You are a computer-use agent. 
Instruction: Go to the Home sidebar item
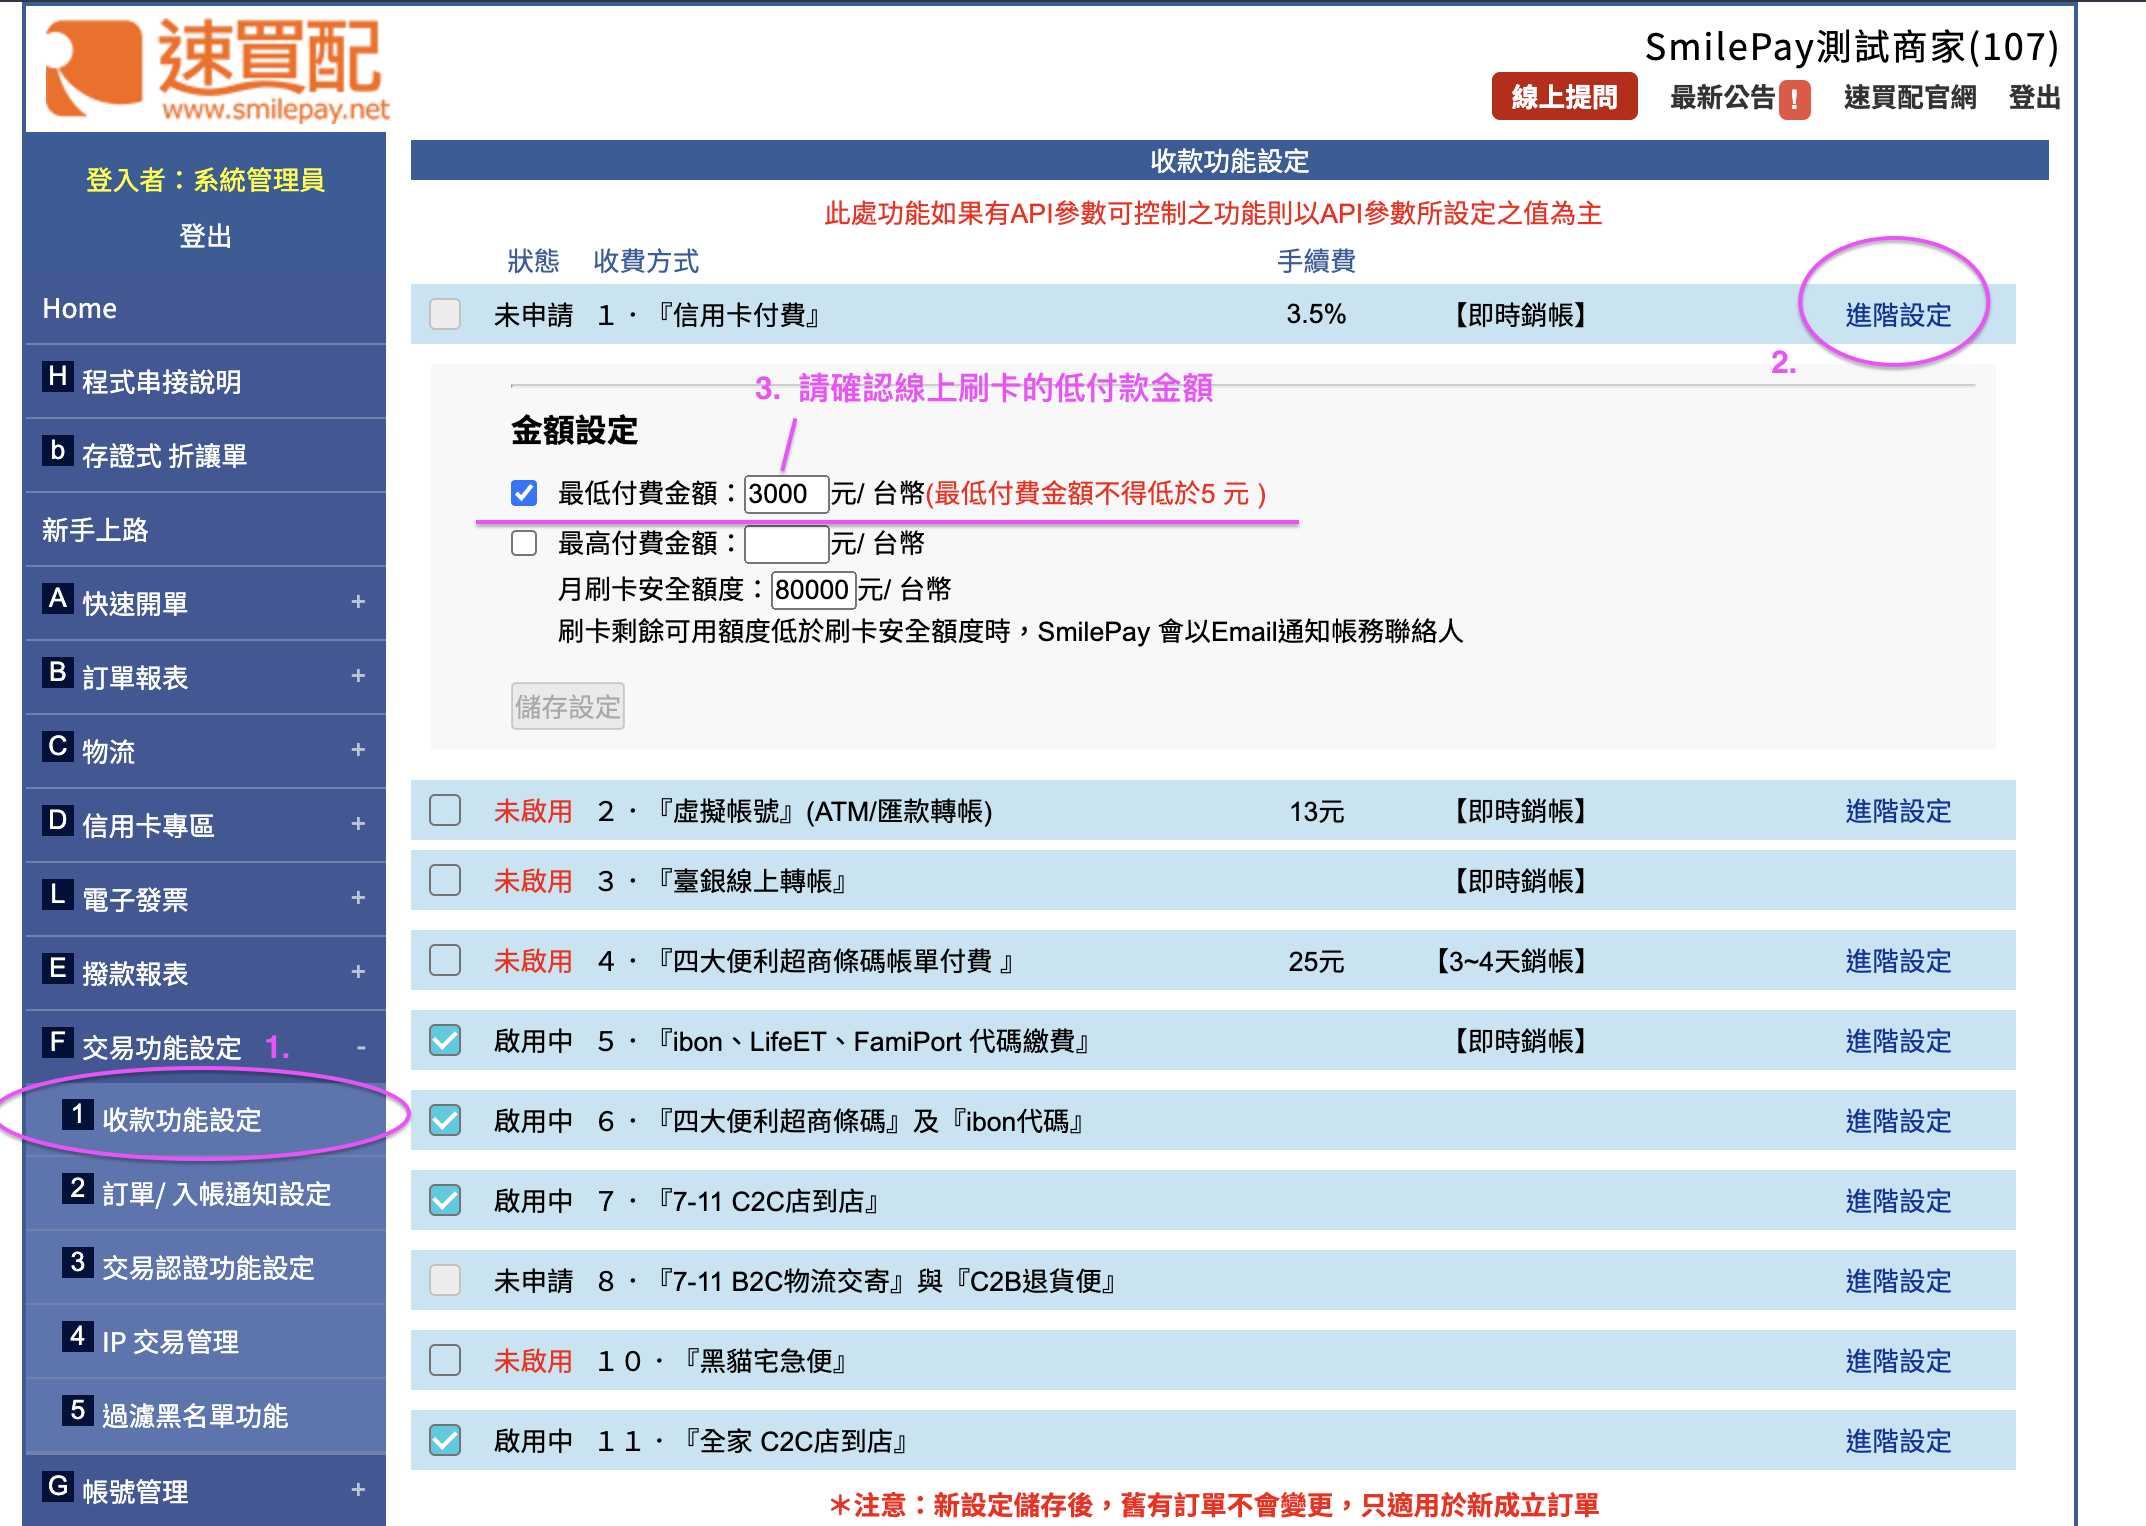pyautogui.click(x=80, y=308)
